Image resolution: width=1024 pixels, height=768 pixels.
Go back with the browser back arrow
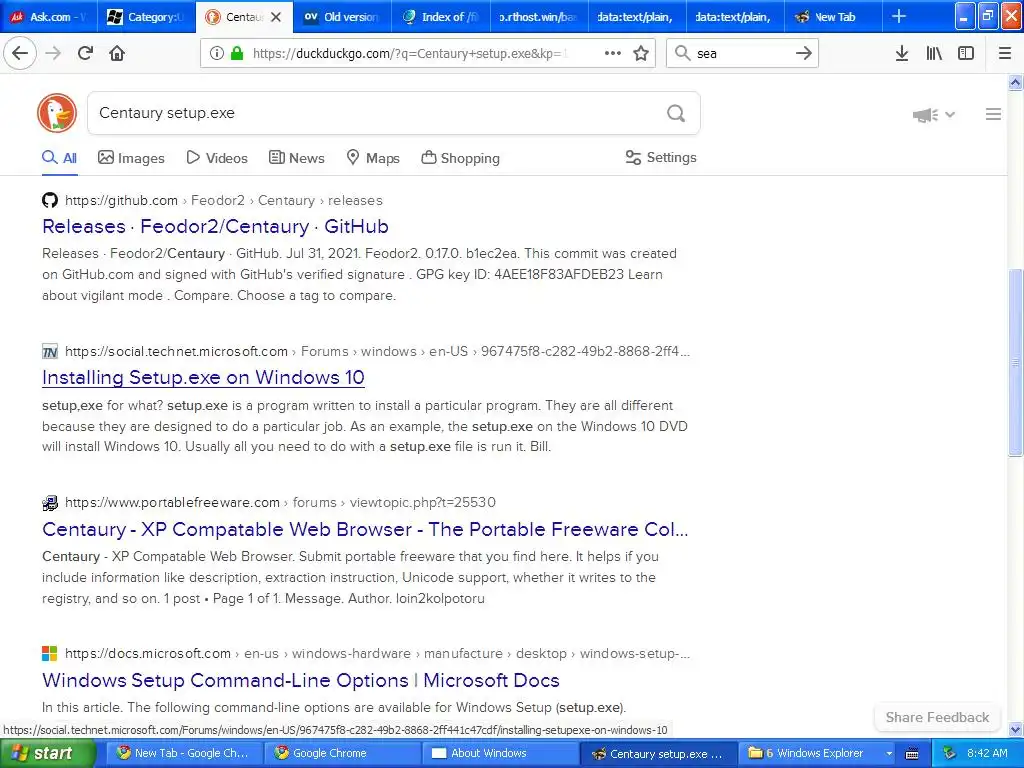pos(20,53)
